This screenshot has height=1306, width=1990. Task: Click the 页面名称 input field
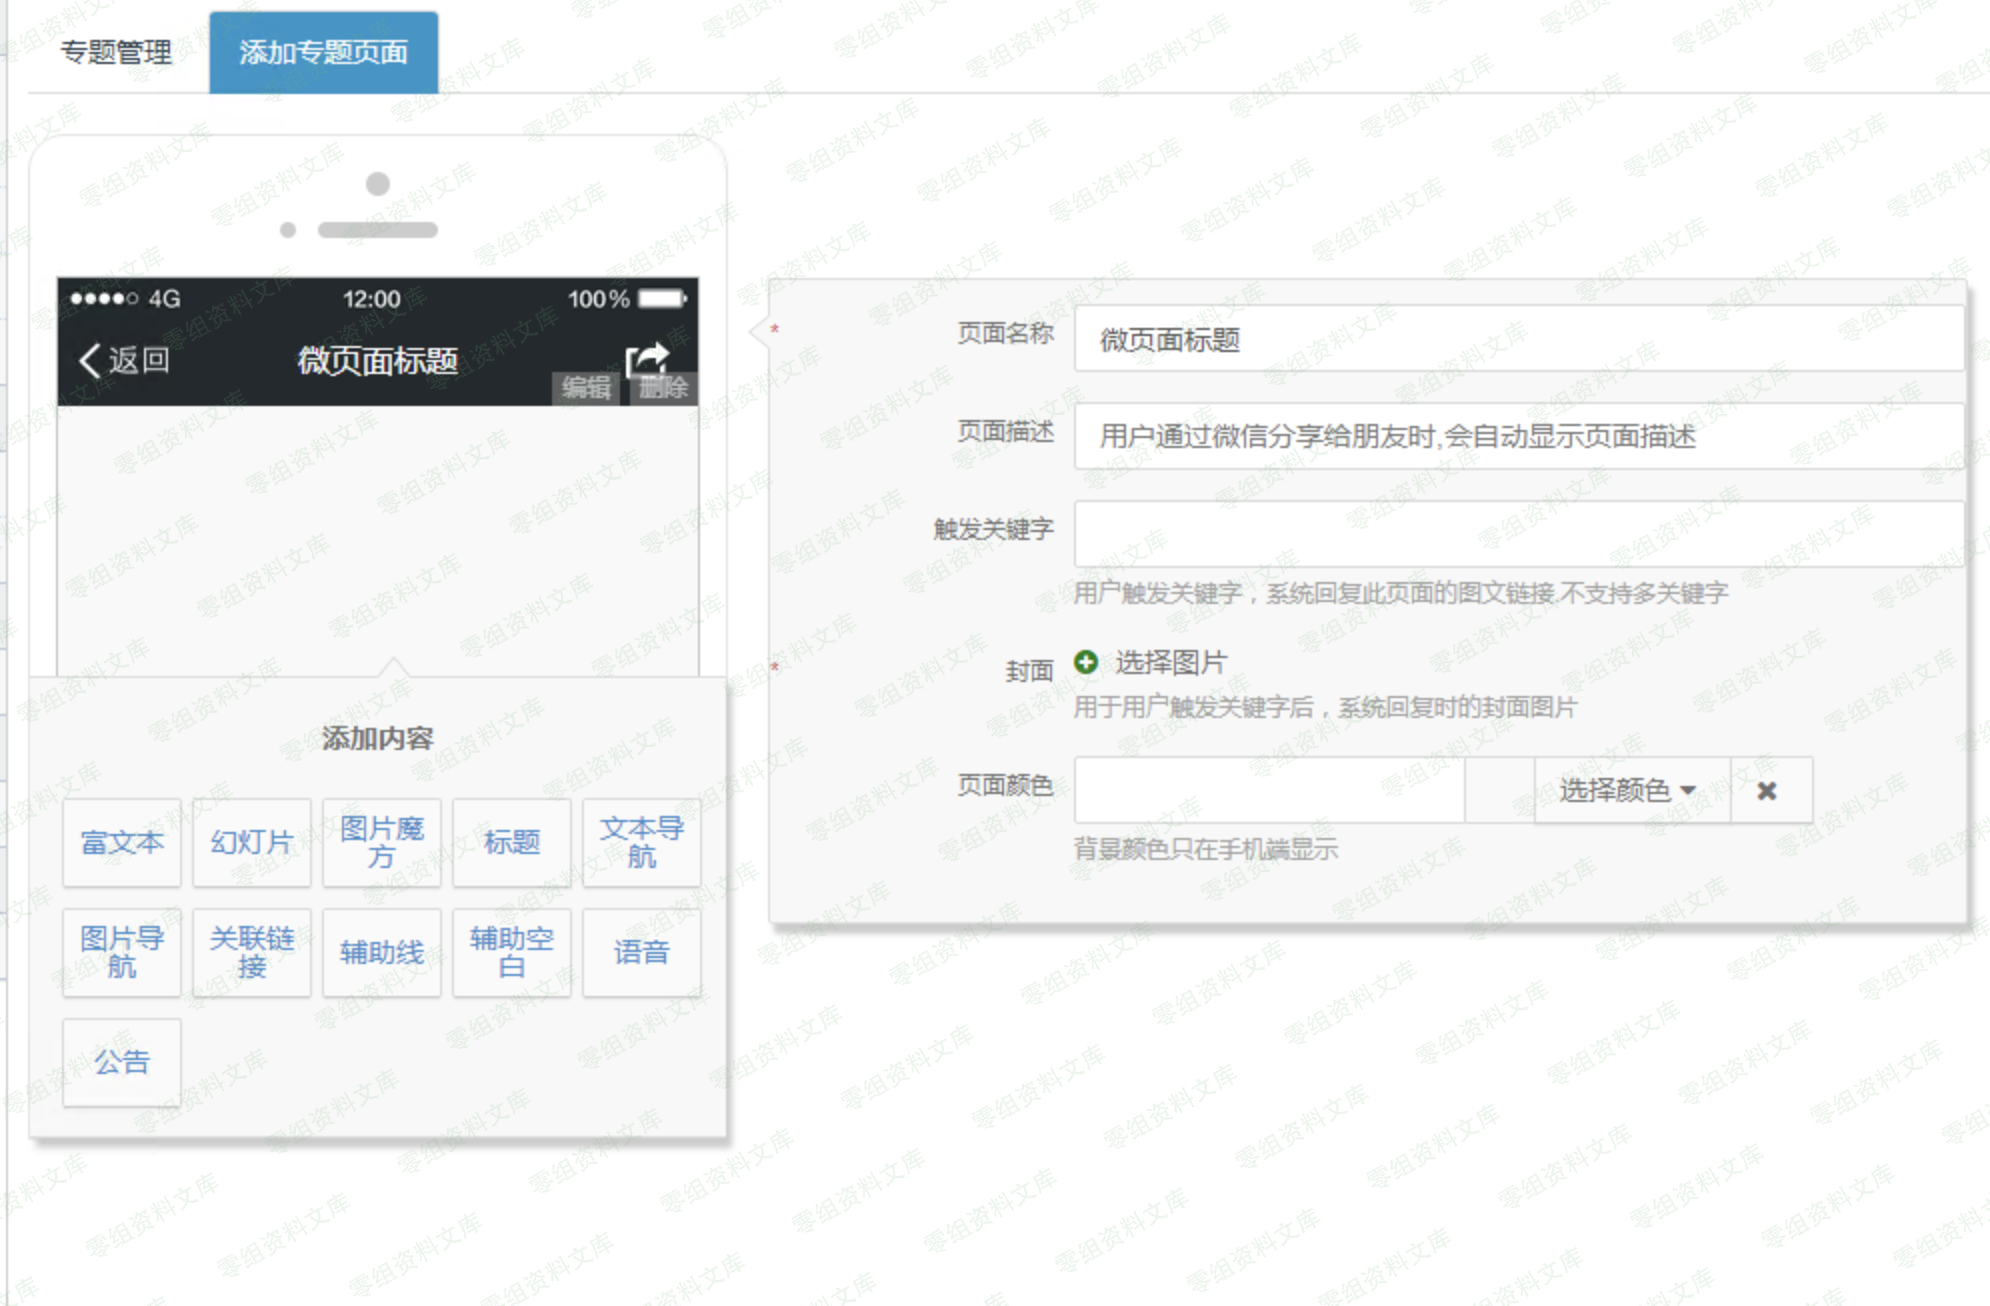[x=1518, y=340]
